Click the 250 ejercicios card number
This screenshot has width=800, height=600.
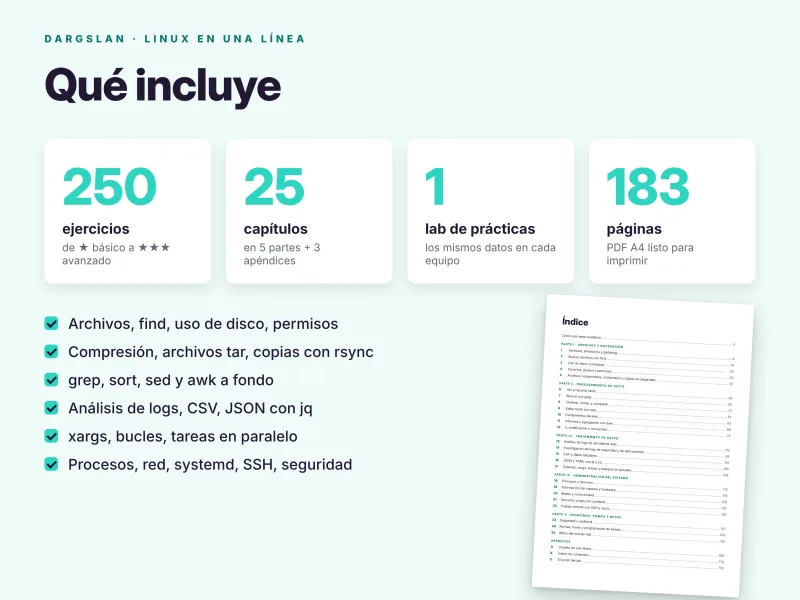(110, 187)
